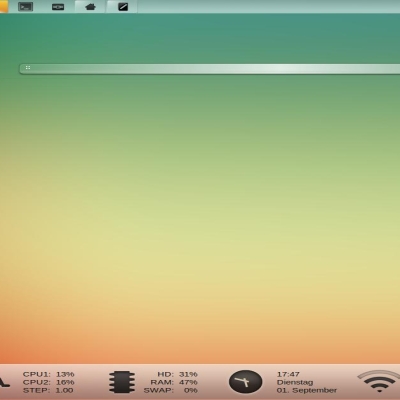Click the HD 31% usage readout
Screen dimensions: 400x400
coord(177,374)
